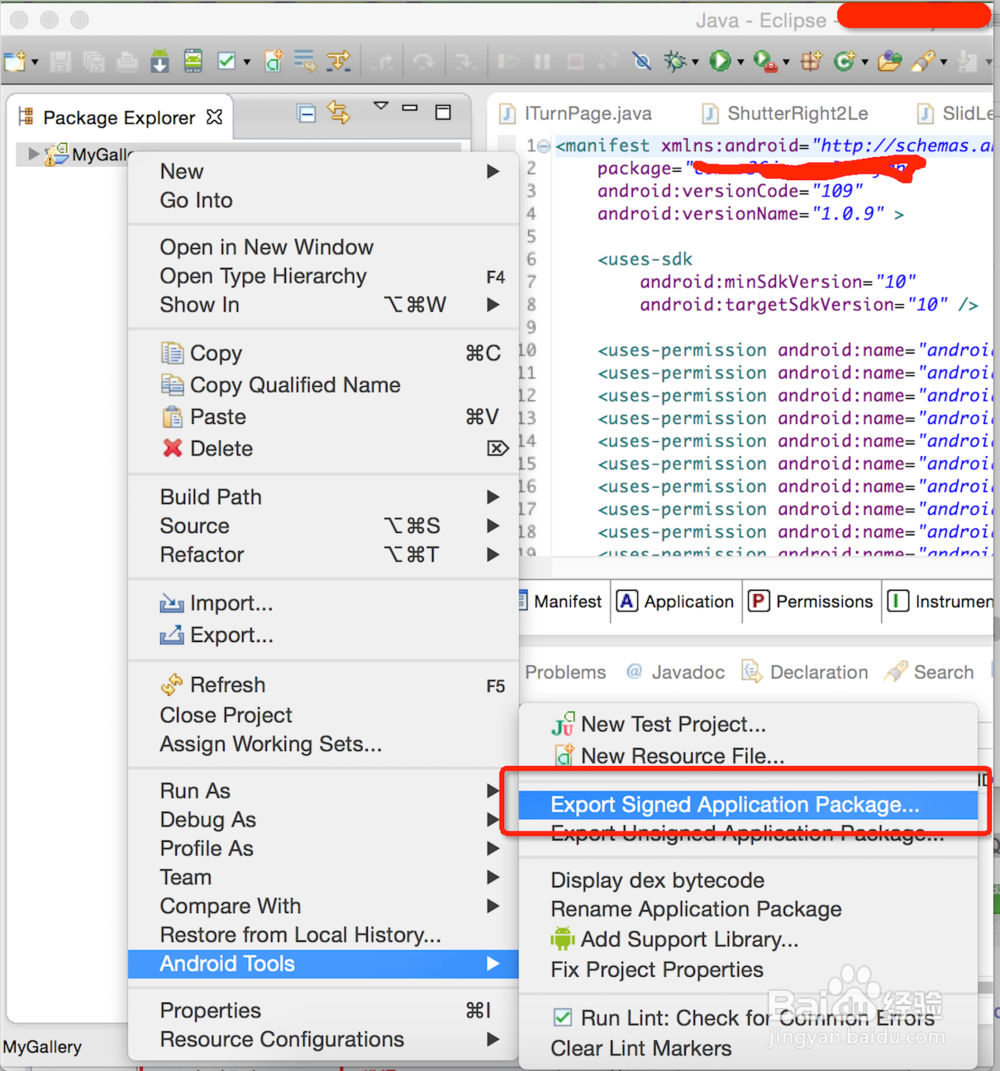Open the Application manifest editor tab
1000x1071 pixels.
click(x=676, y=602)
